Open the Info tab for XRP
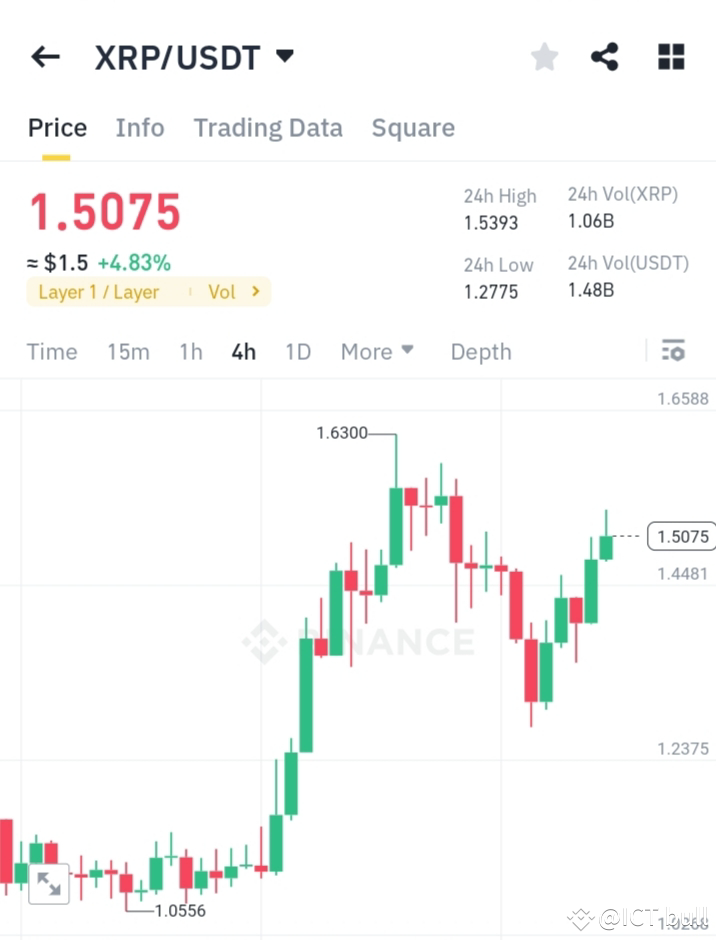Image resolution: width=716 pixels, height=940 pixels. click(x=139, y=128)
